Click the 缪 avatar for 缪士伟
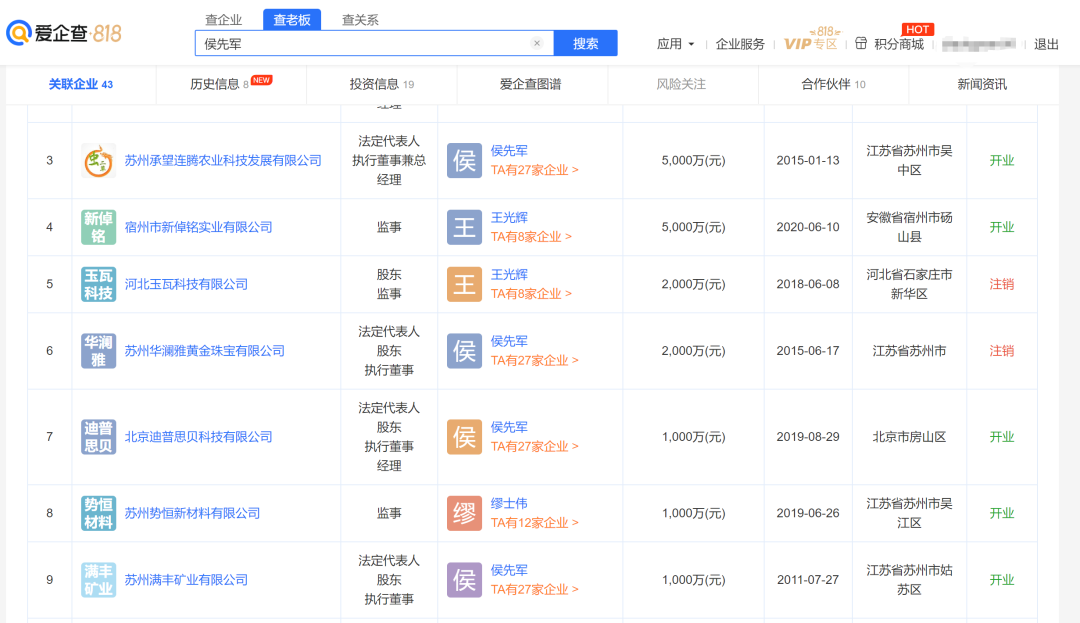The width and height of the screenshot is (1080, 623). [x=464, y=513]
